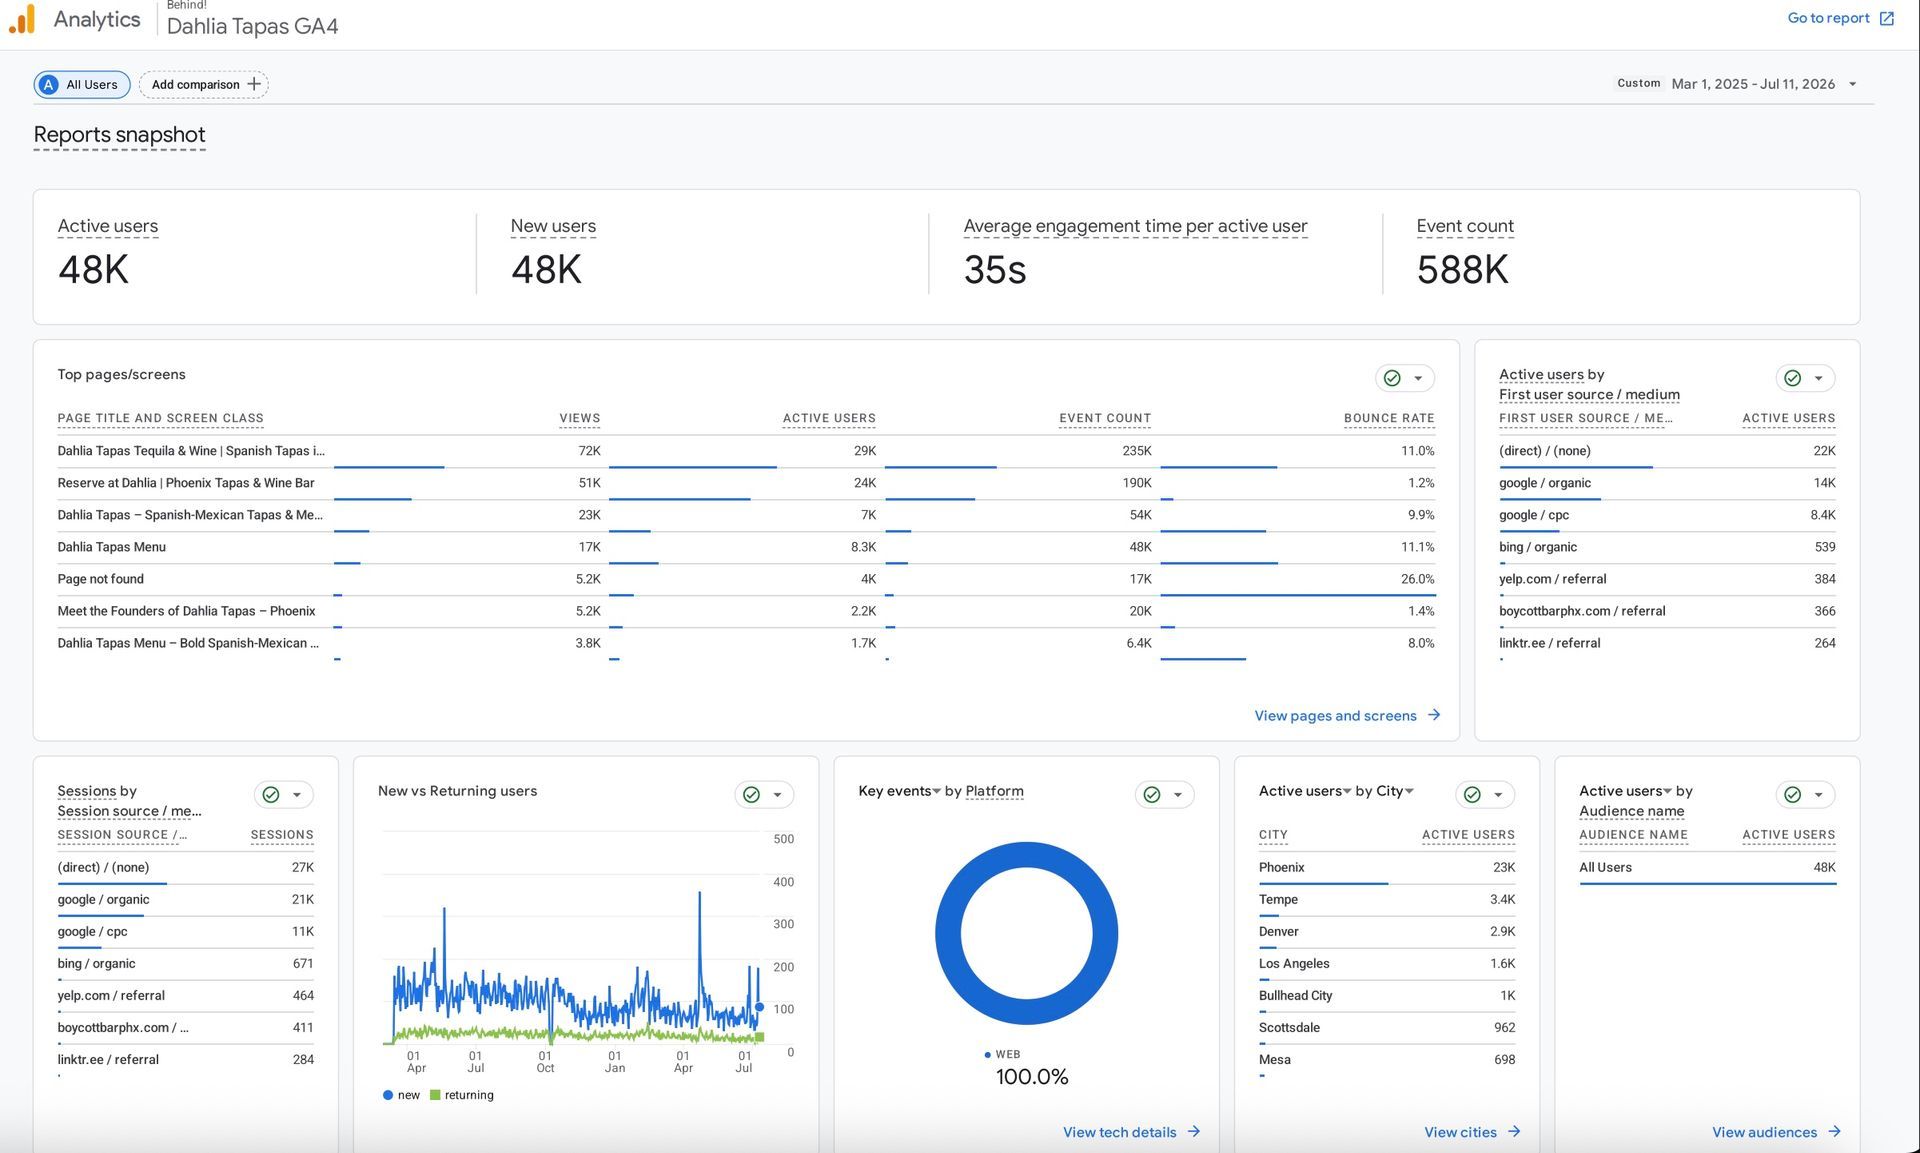The height and width of the screenshot is (1153, 1920).
Task: Click 'yelp.com / referral' in Sessions table
Action: pos(111,995)
